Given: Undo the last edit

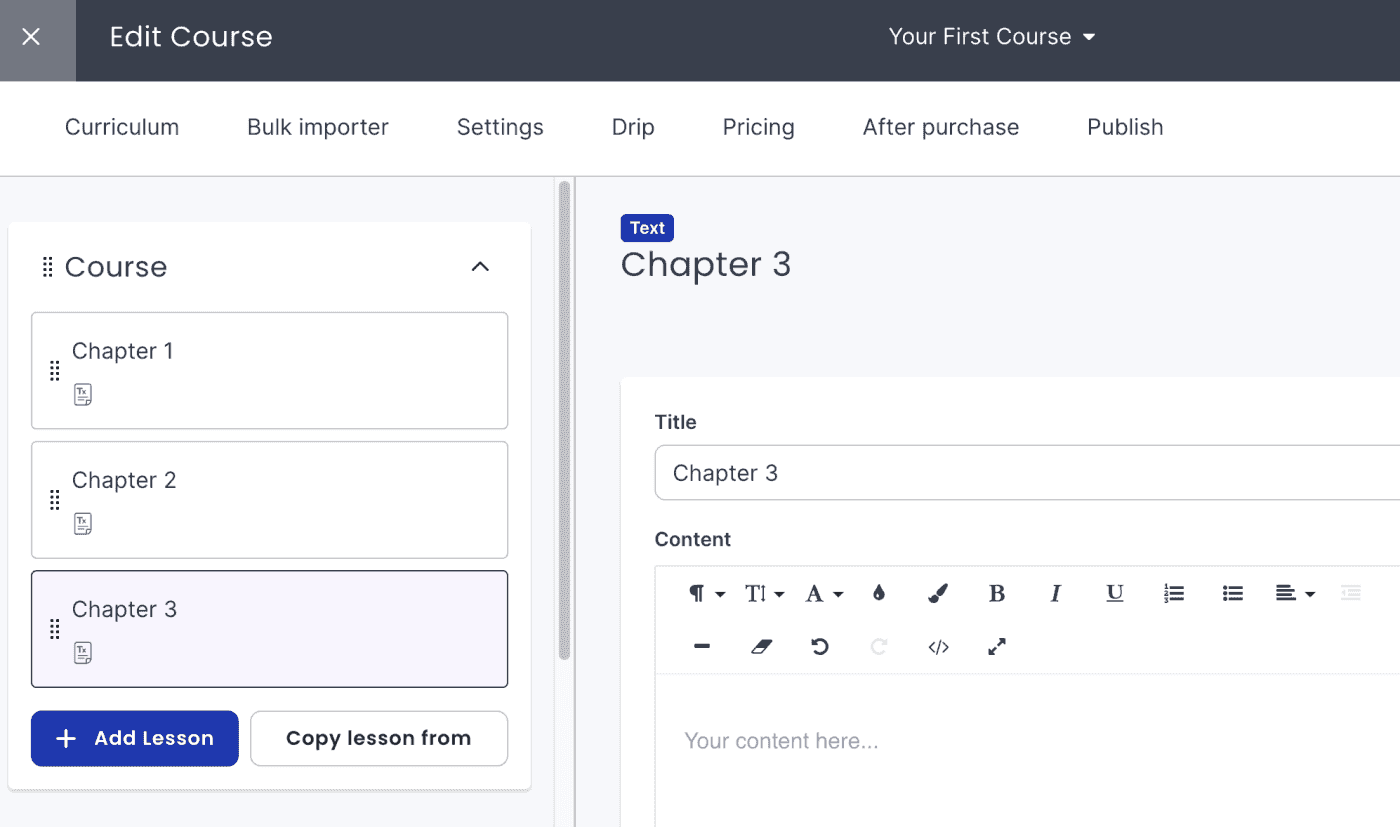Looking at the screenshot, I should [x=820, y=647].
